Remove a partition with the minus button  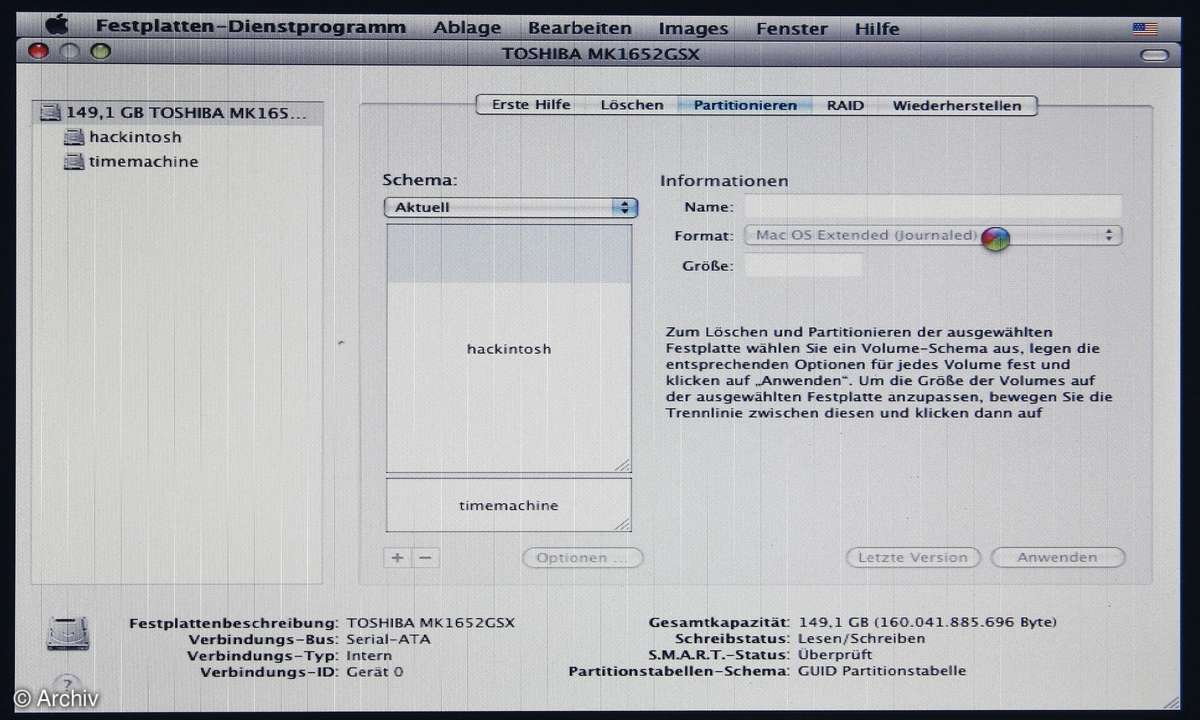point(425,558)
